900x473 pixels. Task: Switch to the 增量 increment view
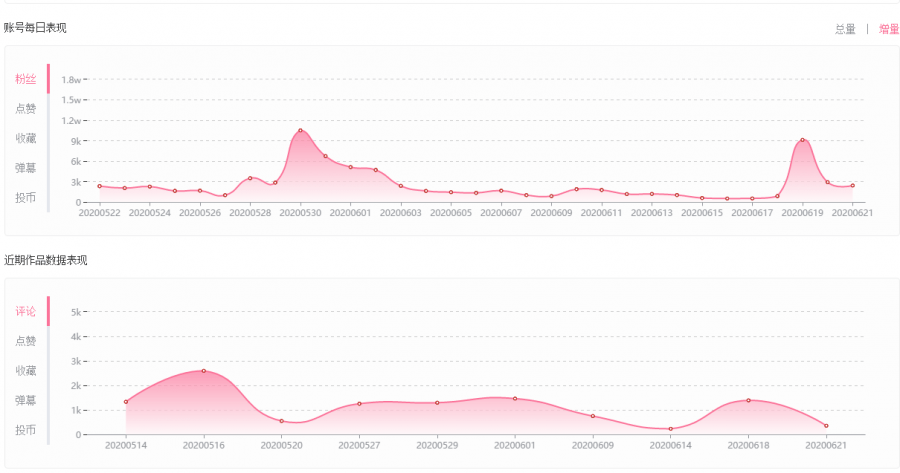click(x=889, y=29)
